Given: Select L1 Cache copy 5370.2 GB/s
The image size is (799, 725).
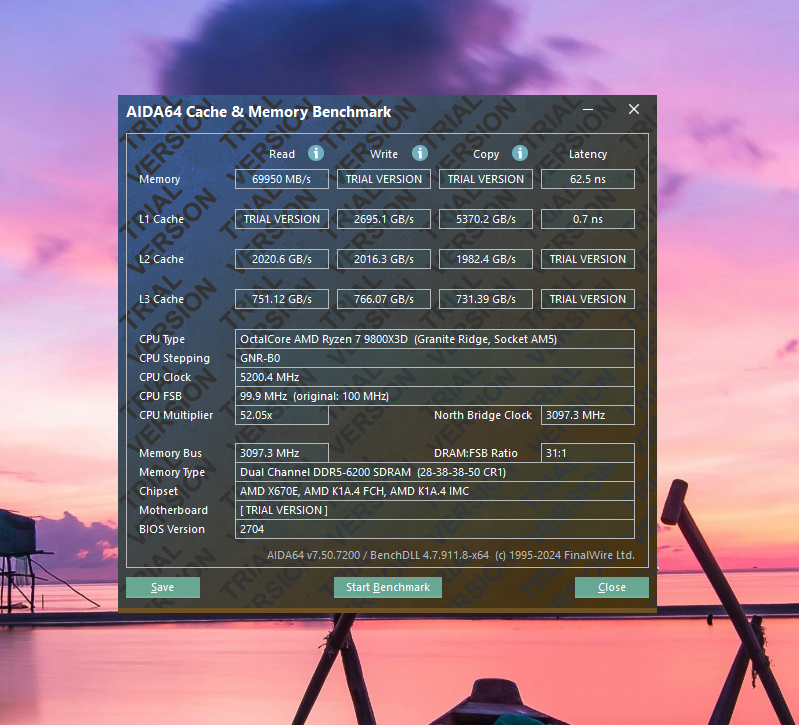Looking at the screenshot, I should coord(486,219).
